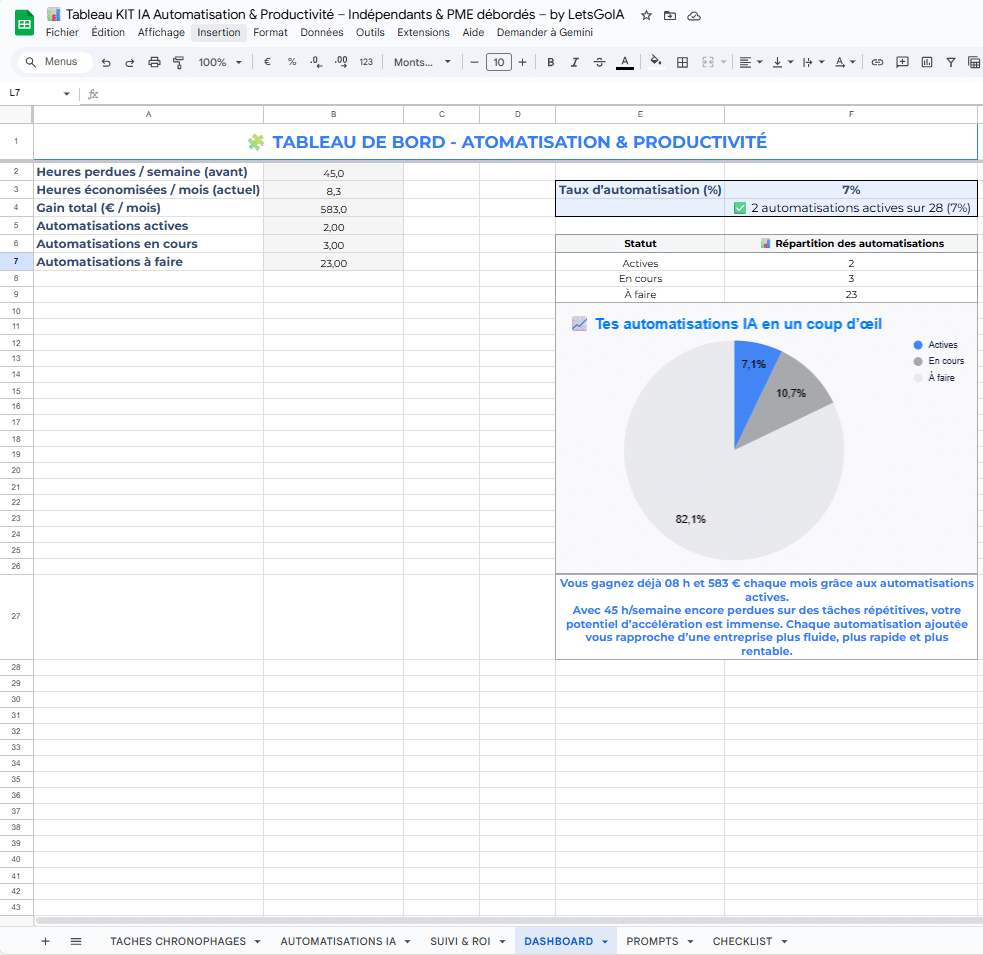This screenshot has height=955, width=983.
Task: Toggle strikethrough formatting
Action: pyautogui.click(x=599, y=62)
